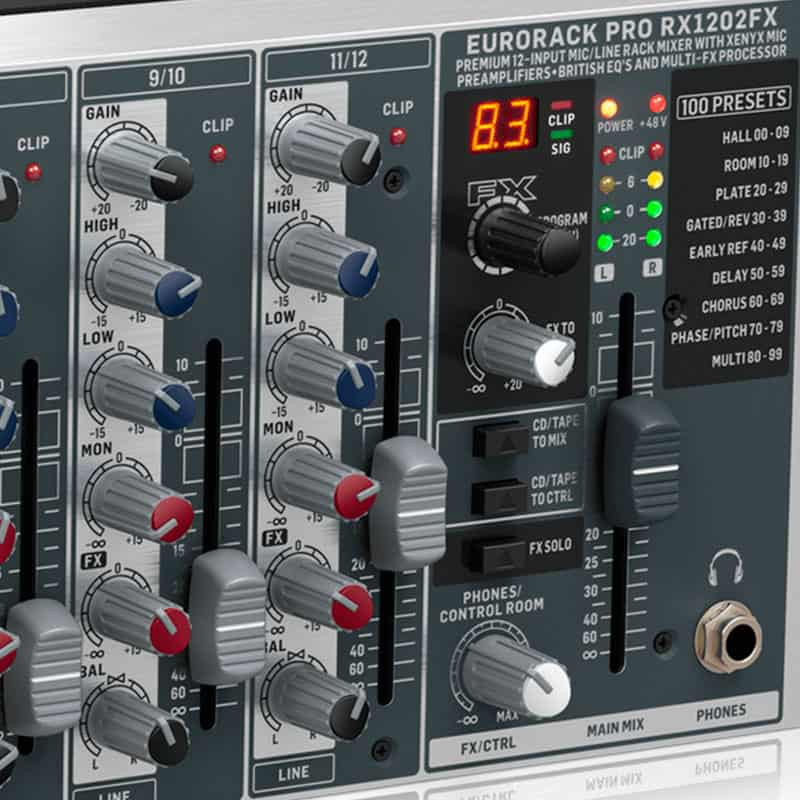The width and height of the screenshot is (800, 800).
Task: Click the screw beside channel 11/12 gain knob
Action: click(x=395, y=180)
